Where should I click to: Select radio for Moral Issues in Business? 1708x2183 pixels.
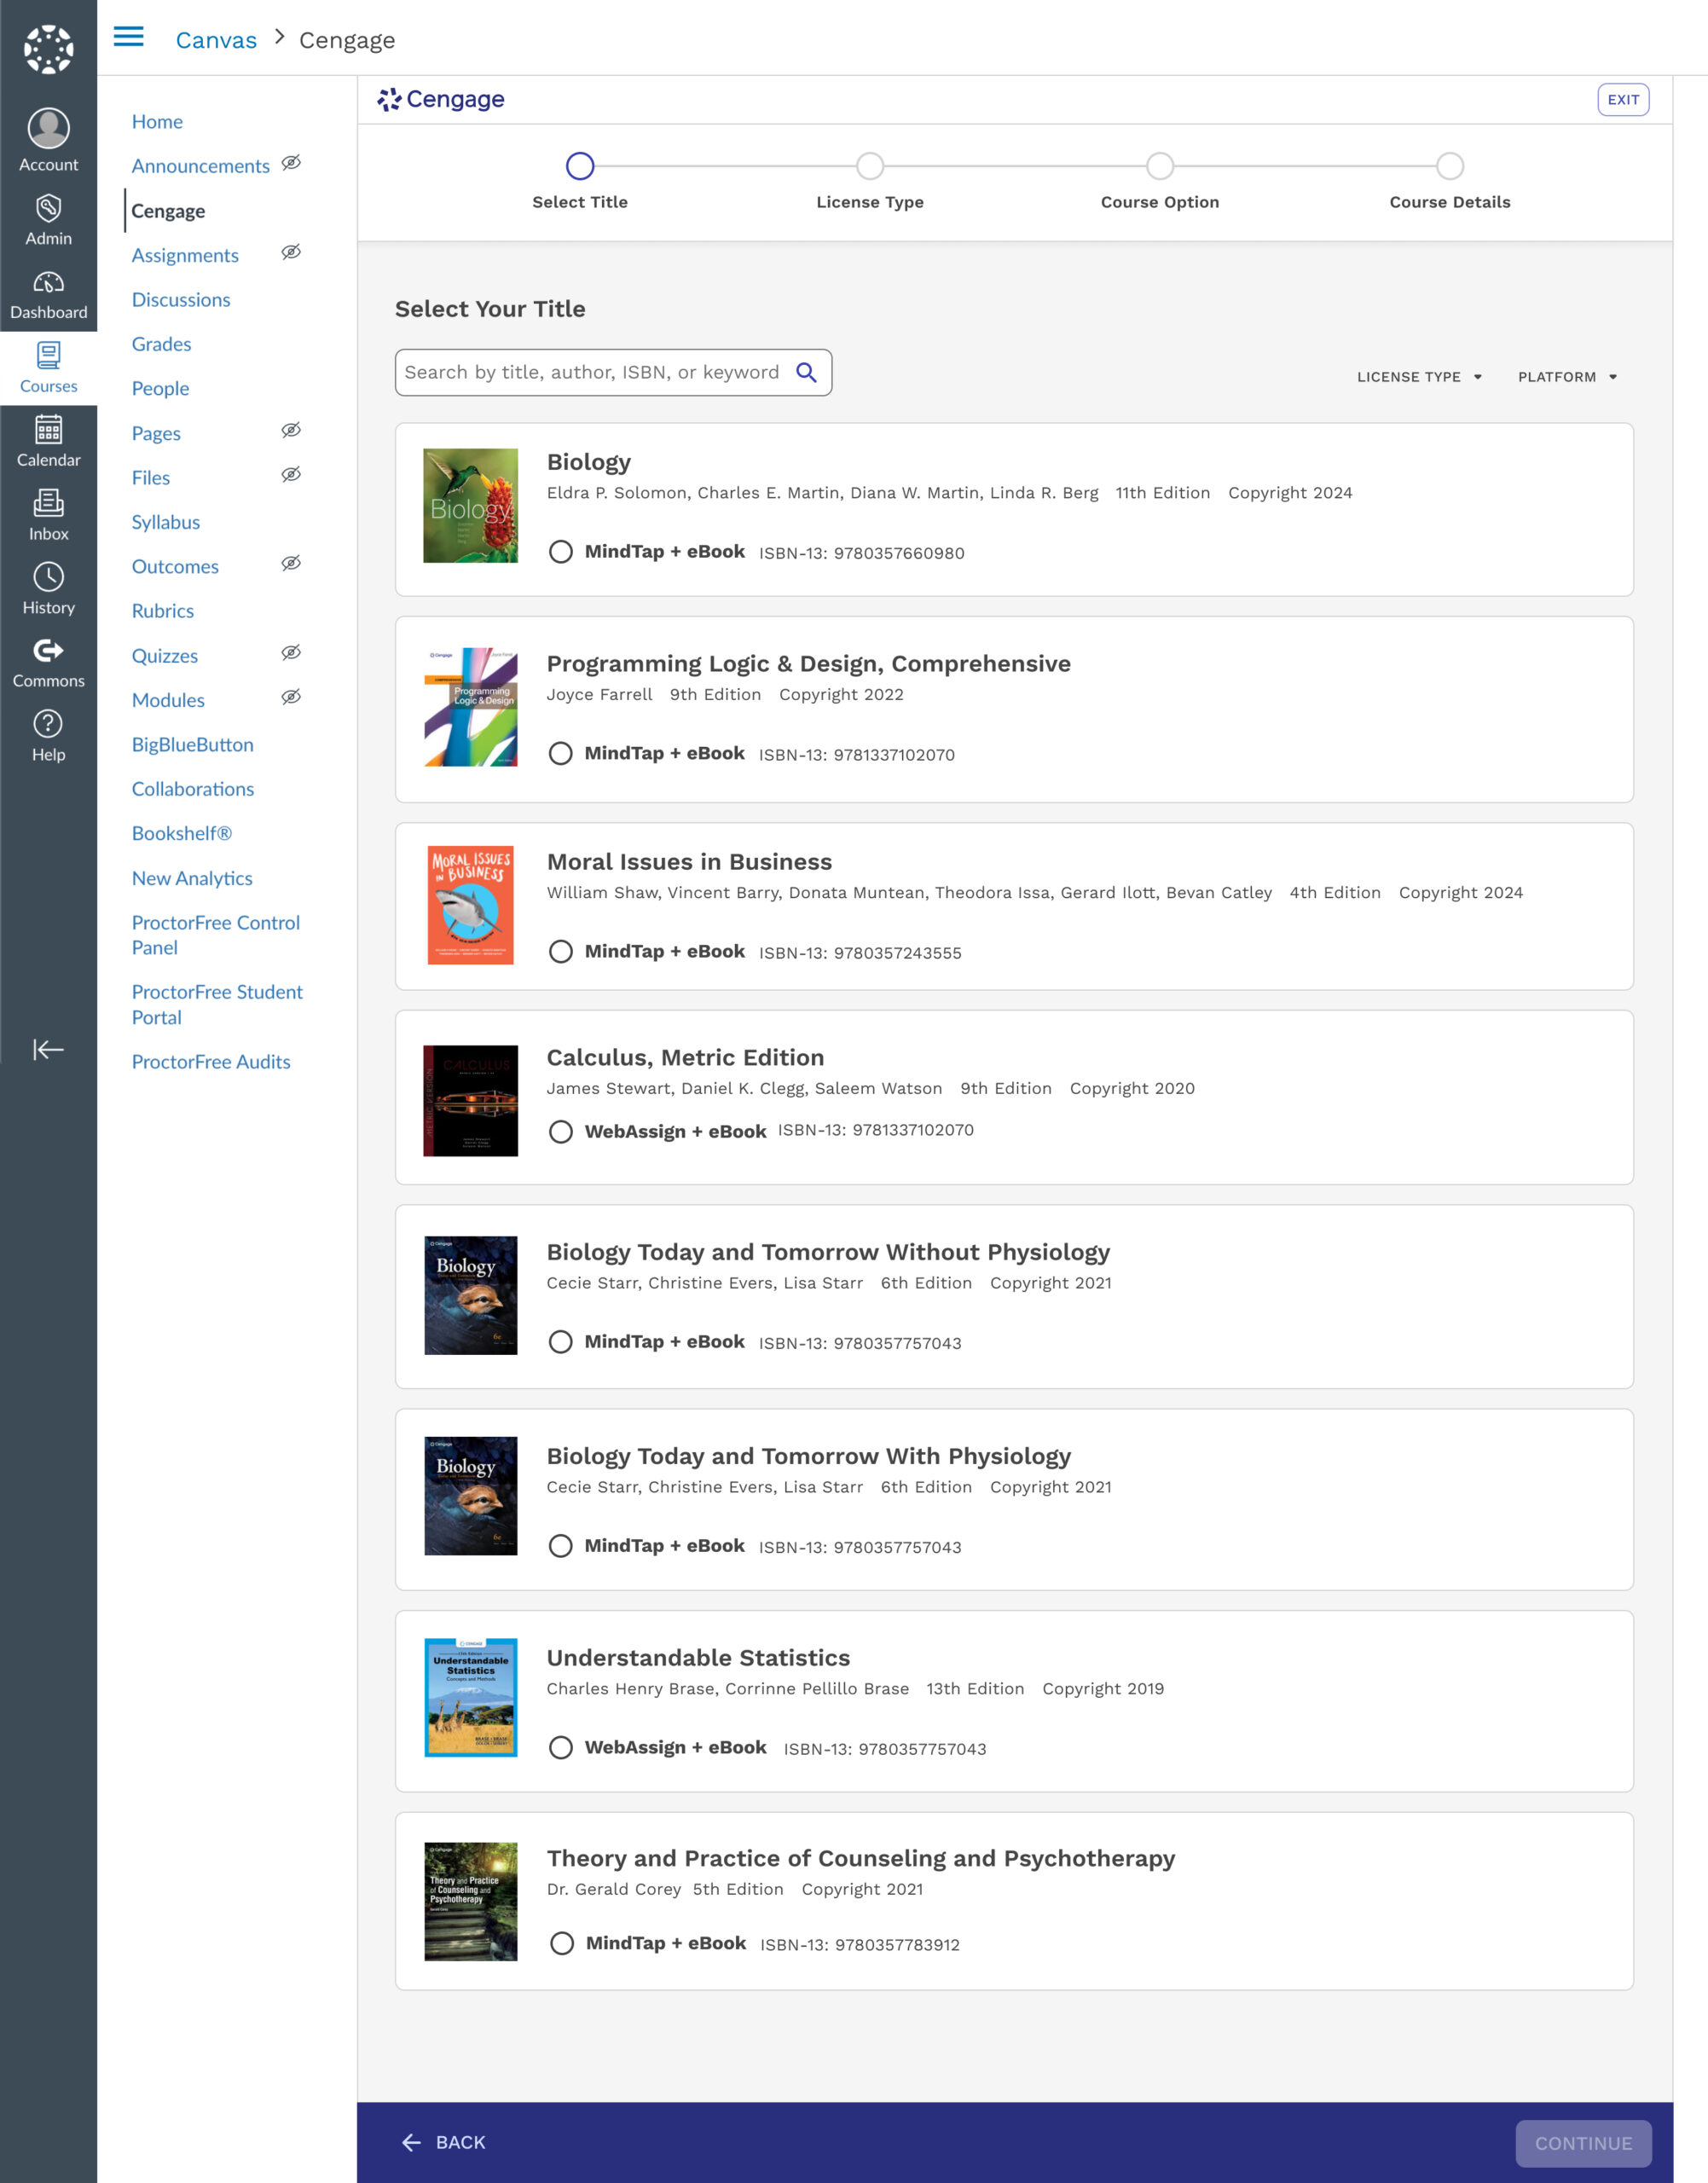pos(561,952)
